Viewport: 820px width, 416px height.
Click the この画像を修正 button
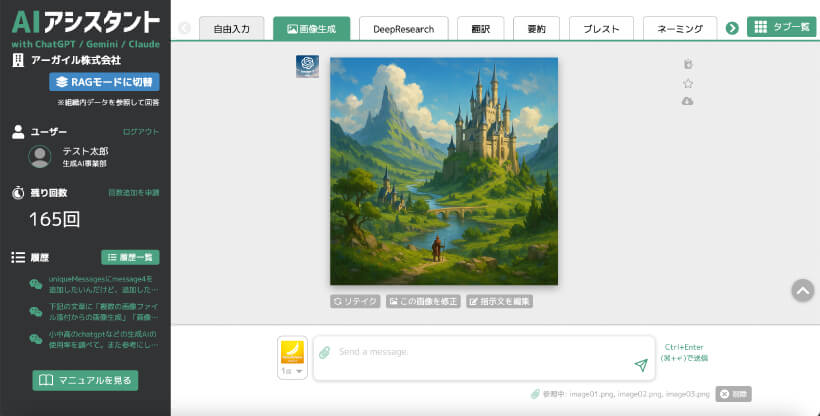(x=423, y=301)
